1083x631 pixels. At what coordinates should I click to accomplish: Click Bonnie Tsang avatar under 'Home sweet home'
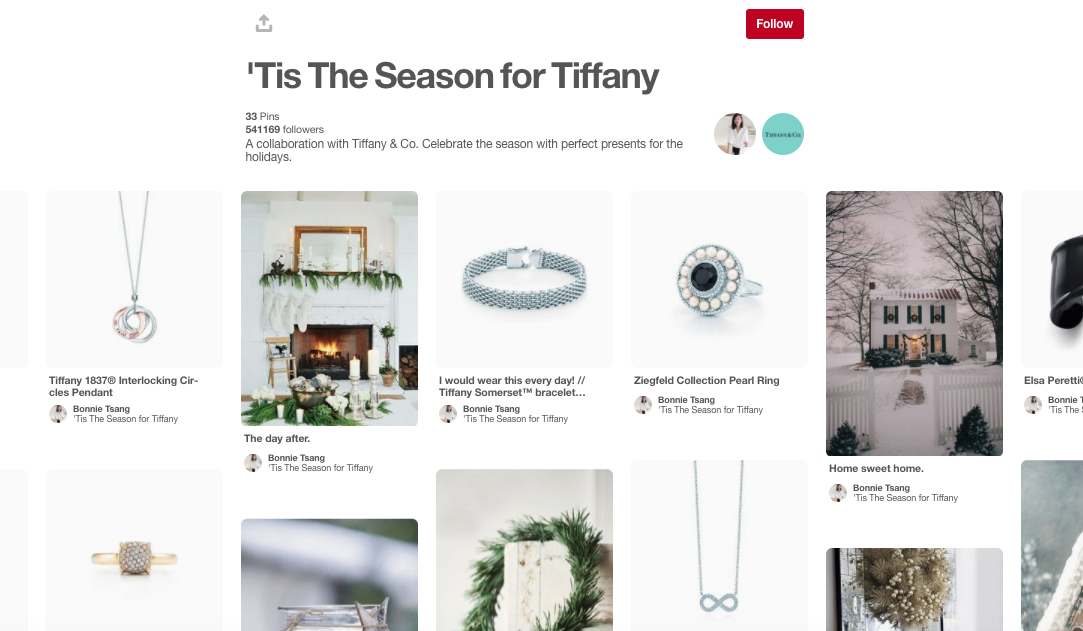(838, 492)
